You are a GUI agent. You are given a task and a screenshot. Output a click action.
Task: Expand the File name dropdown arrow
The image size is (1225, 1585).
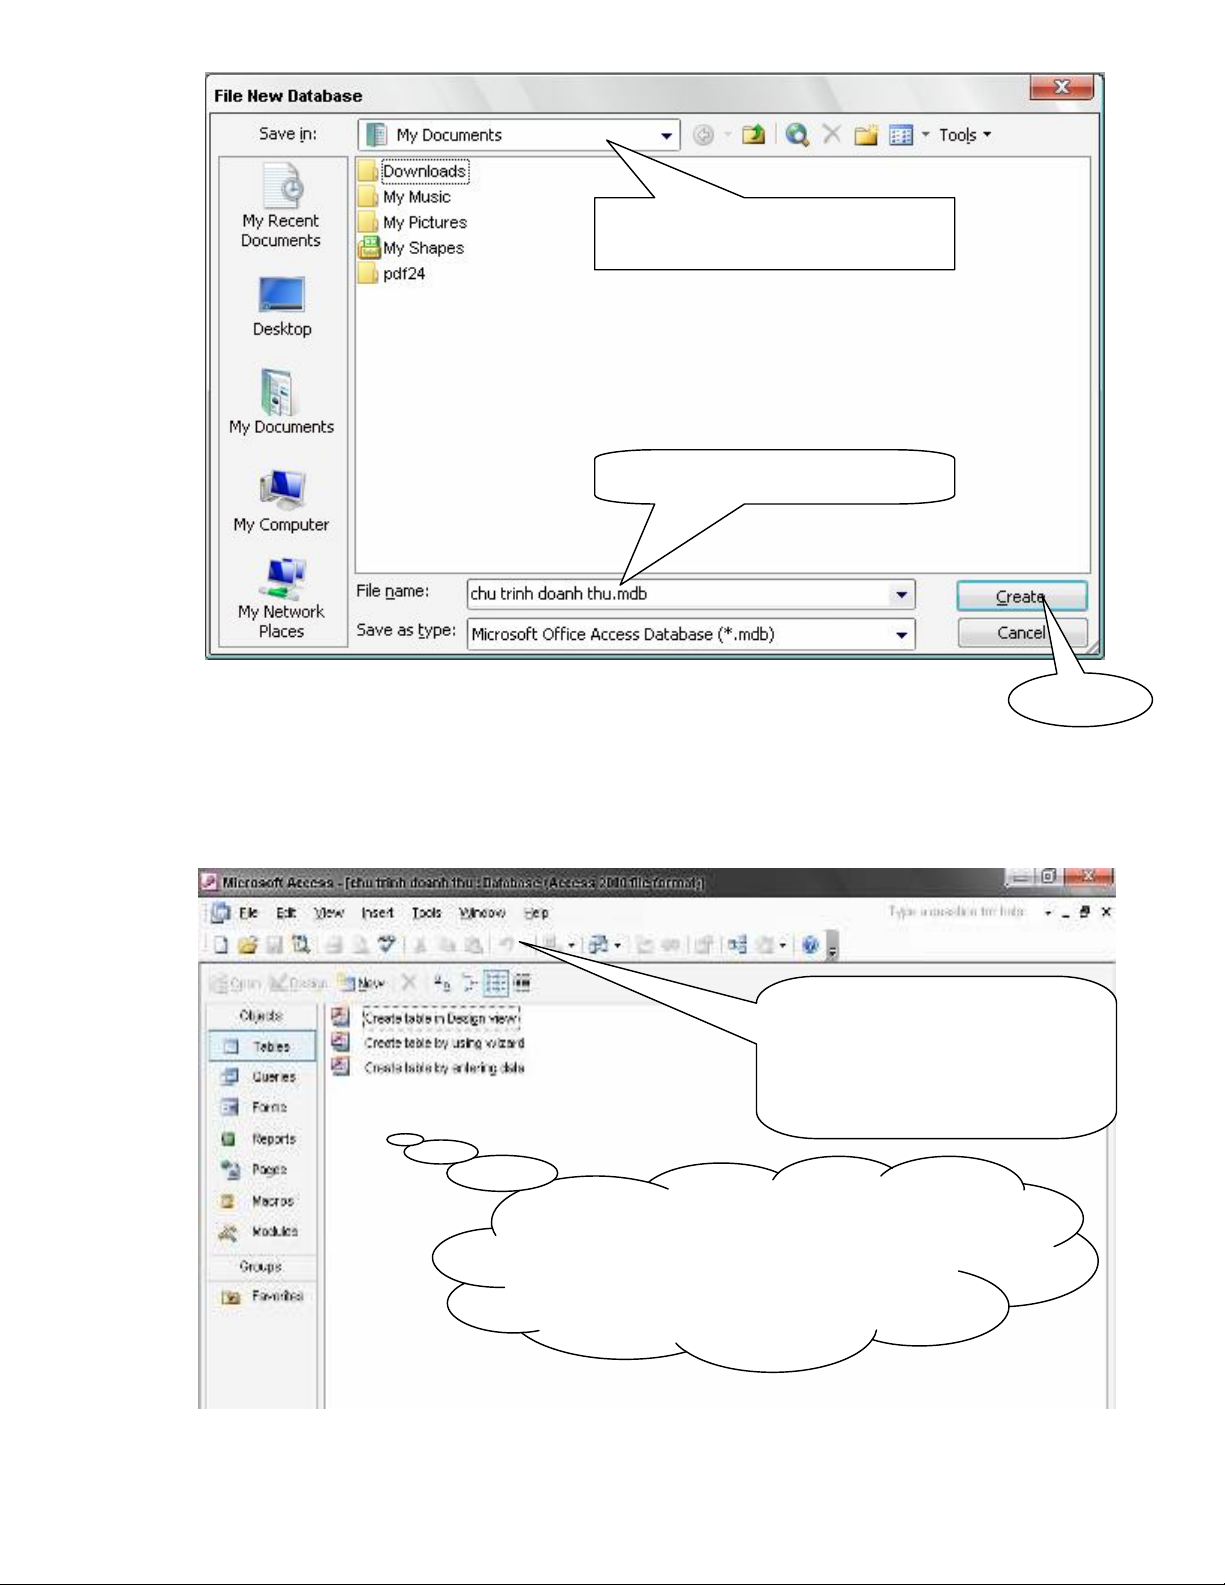(x=901, y=595)
